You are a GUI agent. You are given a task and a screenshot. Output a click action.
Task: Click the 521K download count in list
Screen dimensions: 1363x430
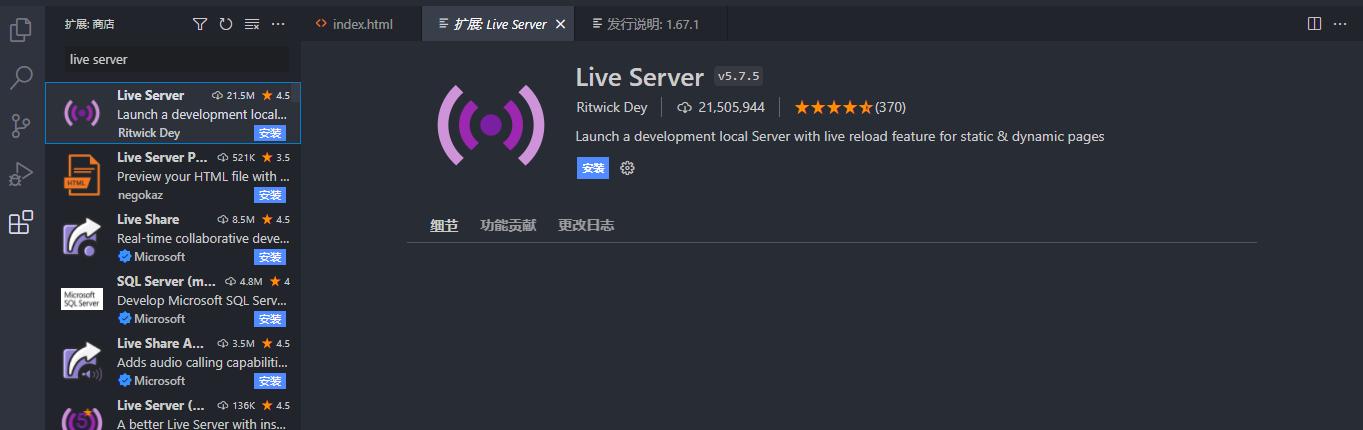click(x=236, y=158)
